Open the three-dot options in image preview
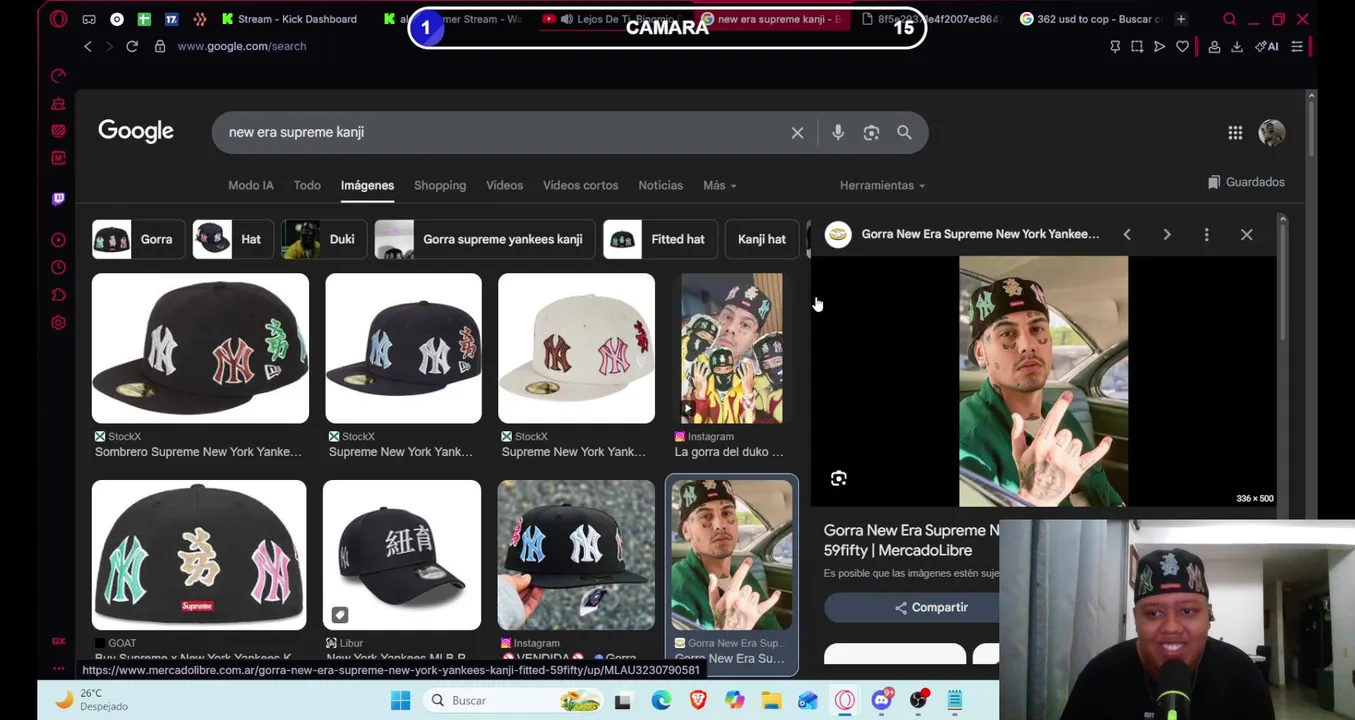The height and width of the screenshot is (720, 1355). (1206, 234)
